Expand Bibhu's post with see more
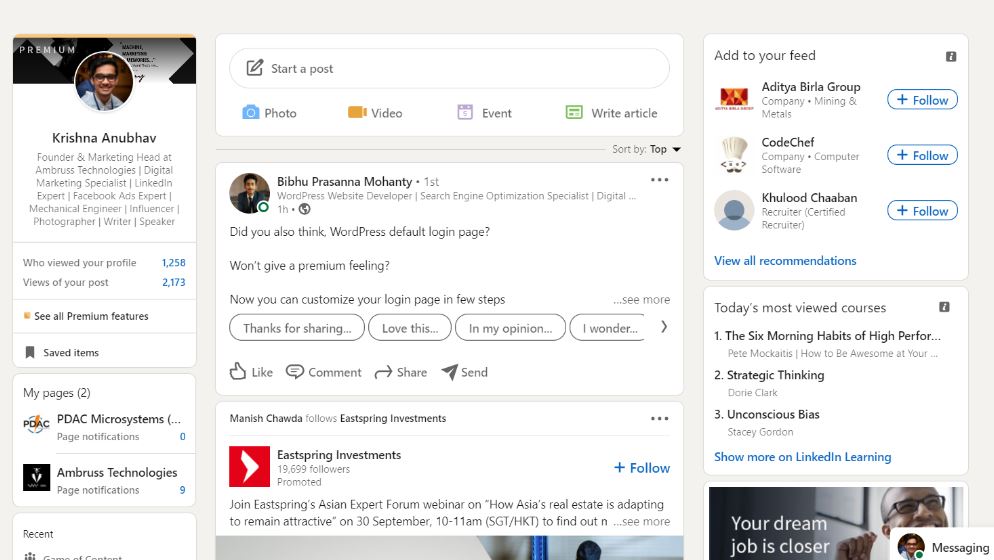 (642, 299)
